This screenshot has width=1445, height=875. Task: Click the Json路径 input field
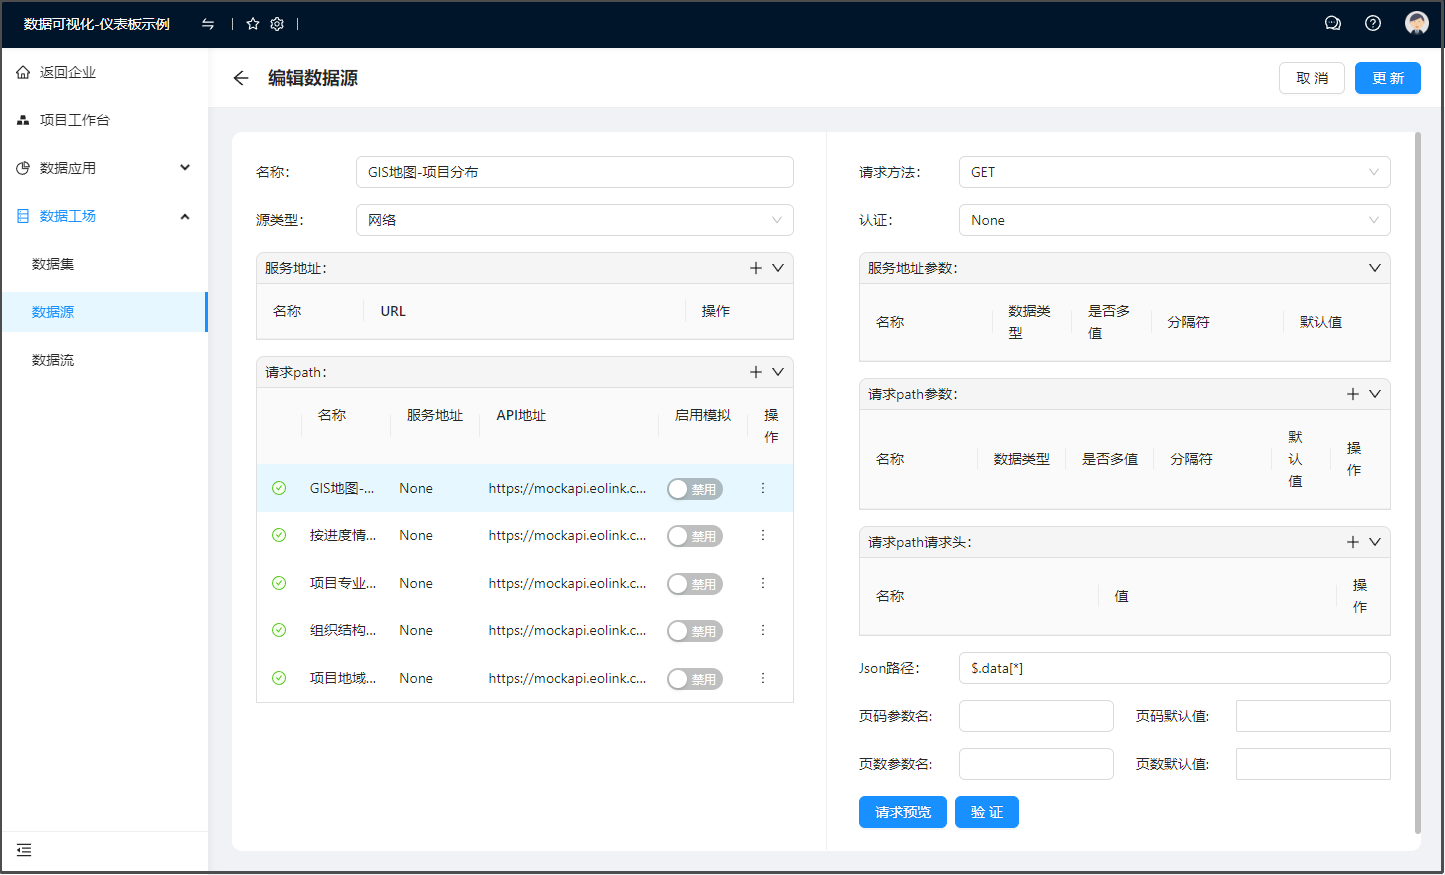coord(1174,668)
